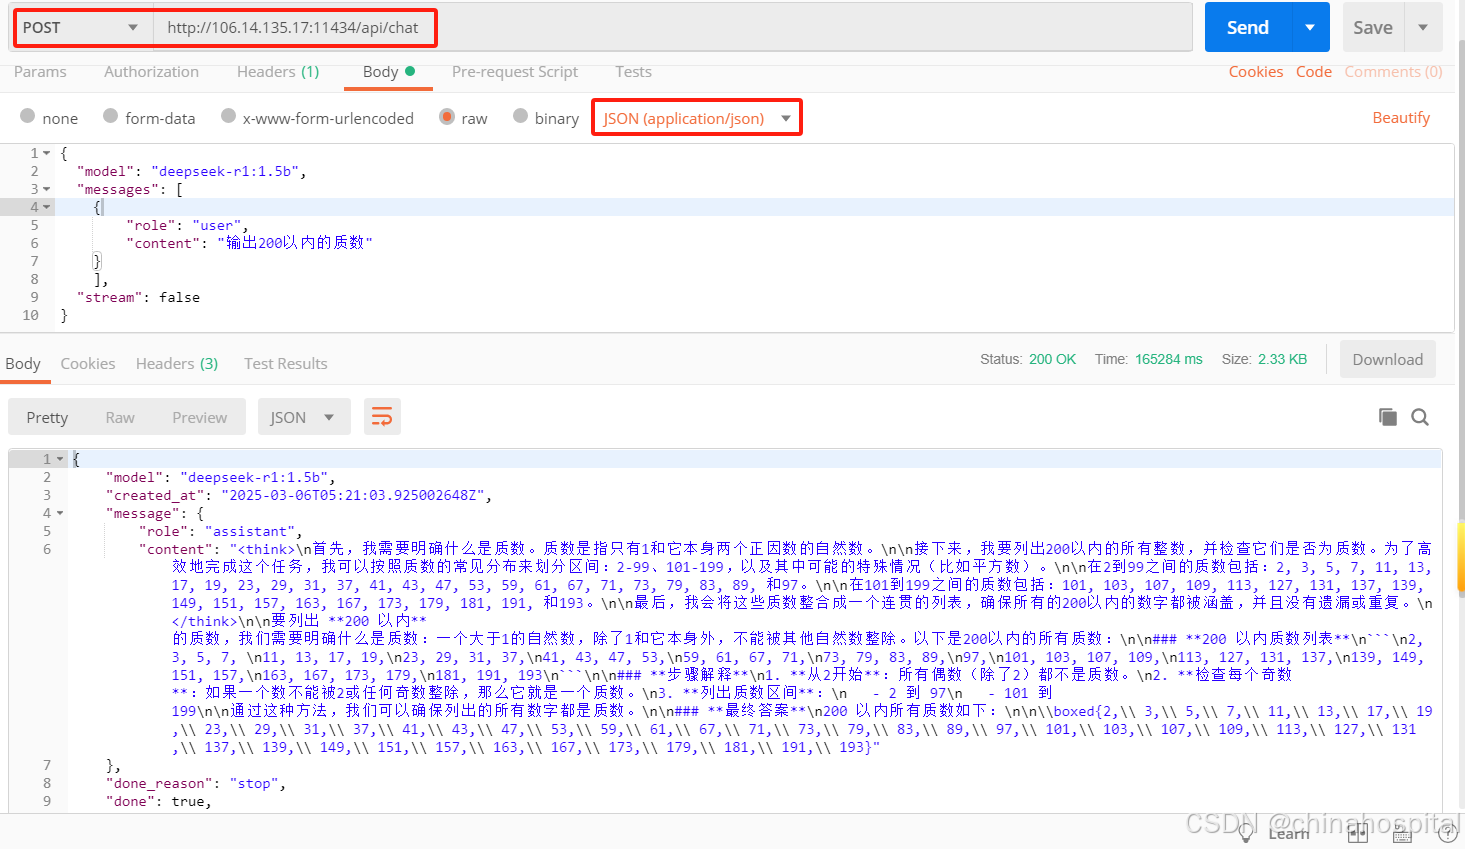Viewport: 1465px width, 849px height.
Task: Click the "done_reason" key in the response
Action: coord(160,783)
